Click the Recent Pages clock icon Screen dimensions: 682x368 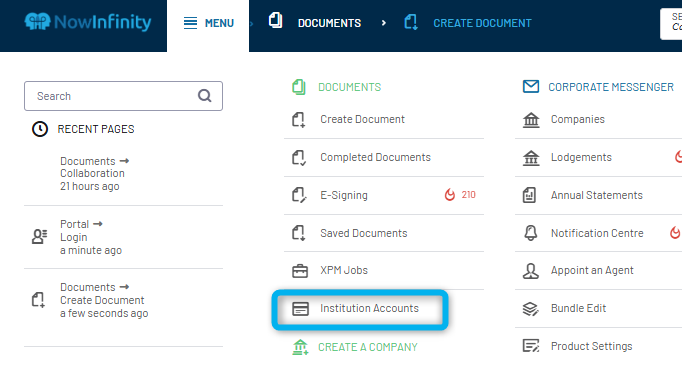point(40,129)
